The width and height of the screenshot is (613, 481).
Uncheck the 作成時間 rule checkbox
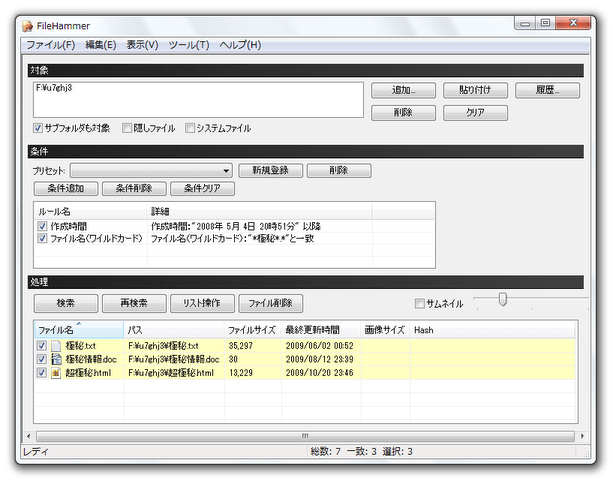42,226
